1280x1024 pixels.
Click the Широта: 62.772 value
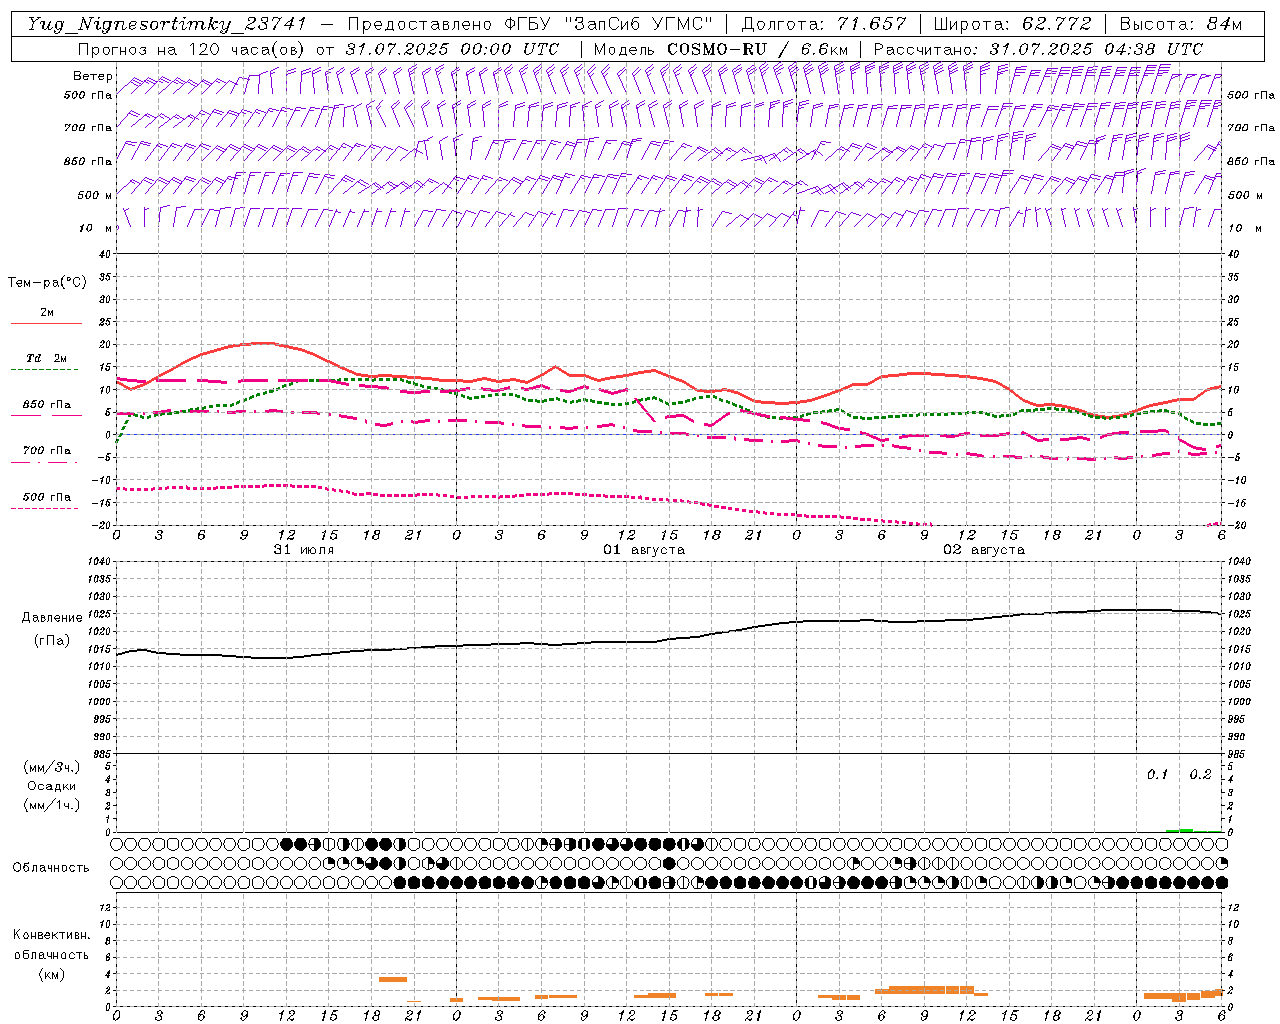pyautogui.click(x=1012, y=24)
